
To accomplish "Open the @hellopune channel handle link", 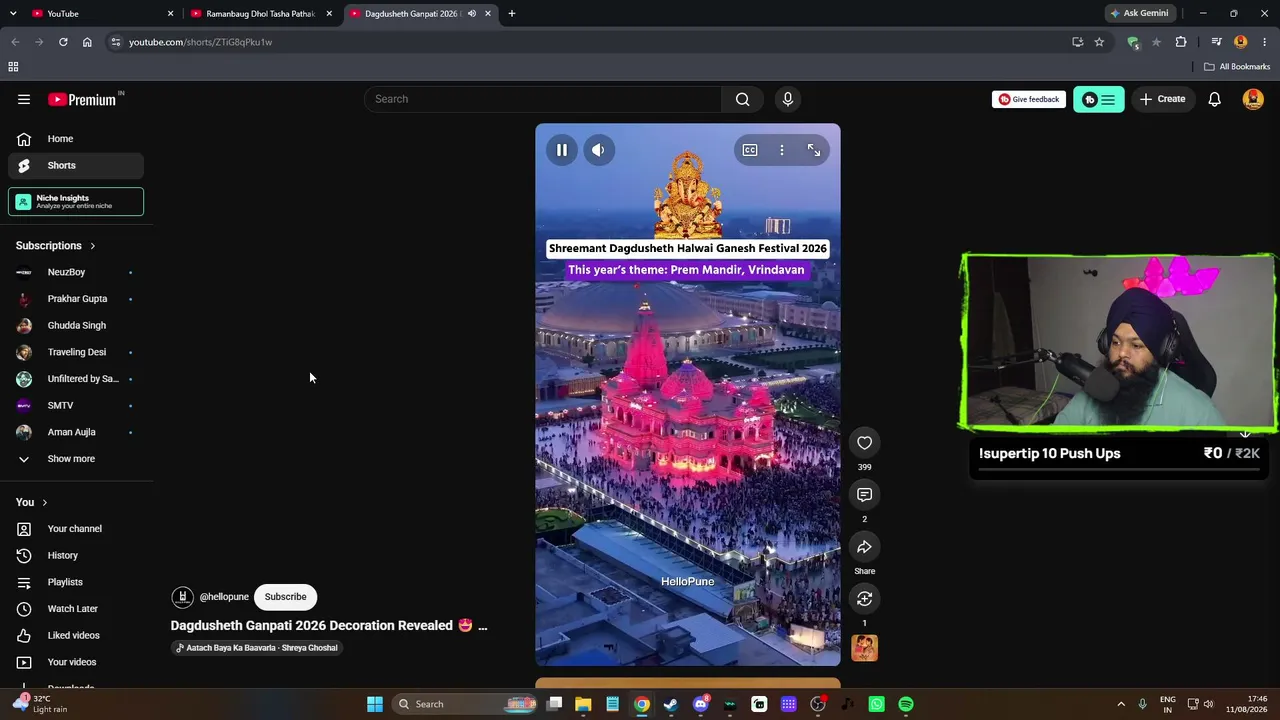I will [x=224, y=597].
